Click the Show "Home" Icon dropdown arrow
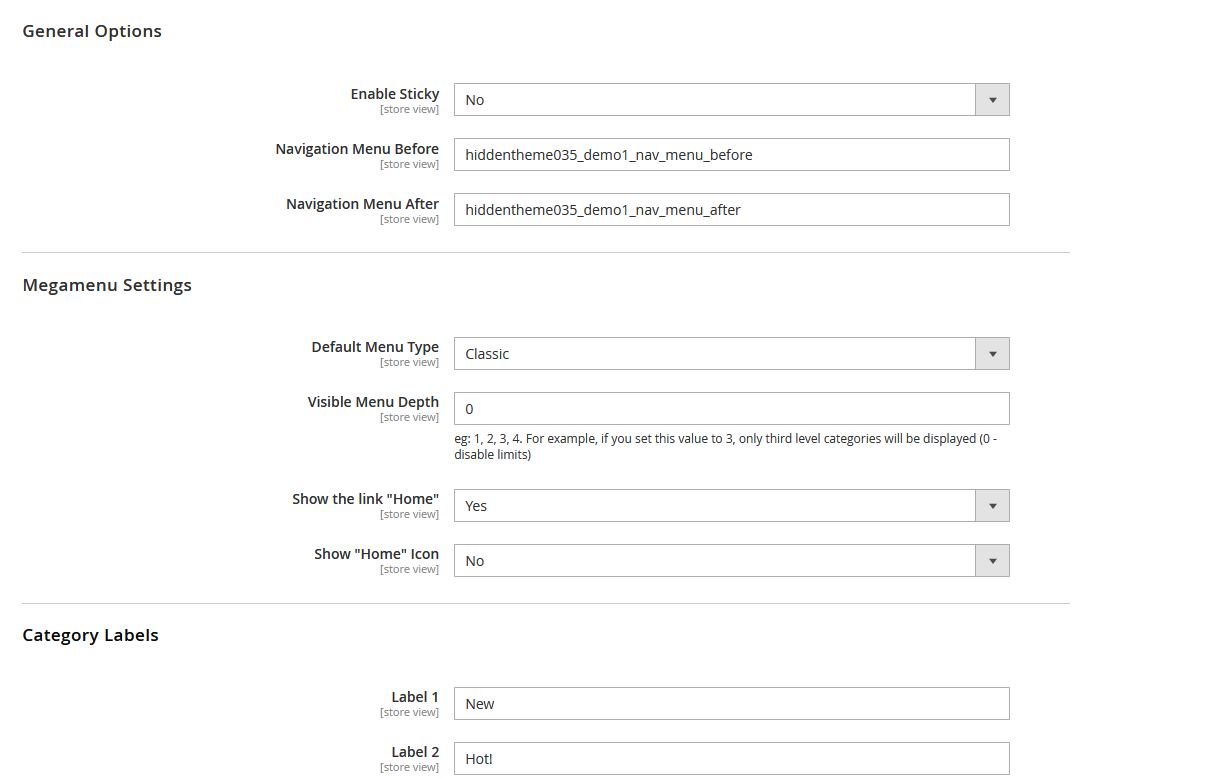This screenshot has width=1229, height=780. tap(991, 560)
